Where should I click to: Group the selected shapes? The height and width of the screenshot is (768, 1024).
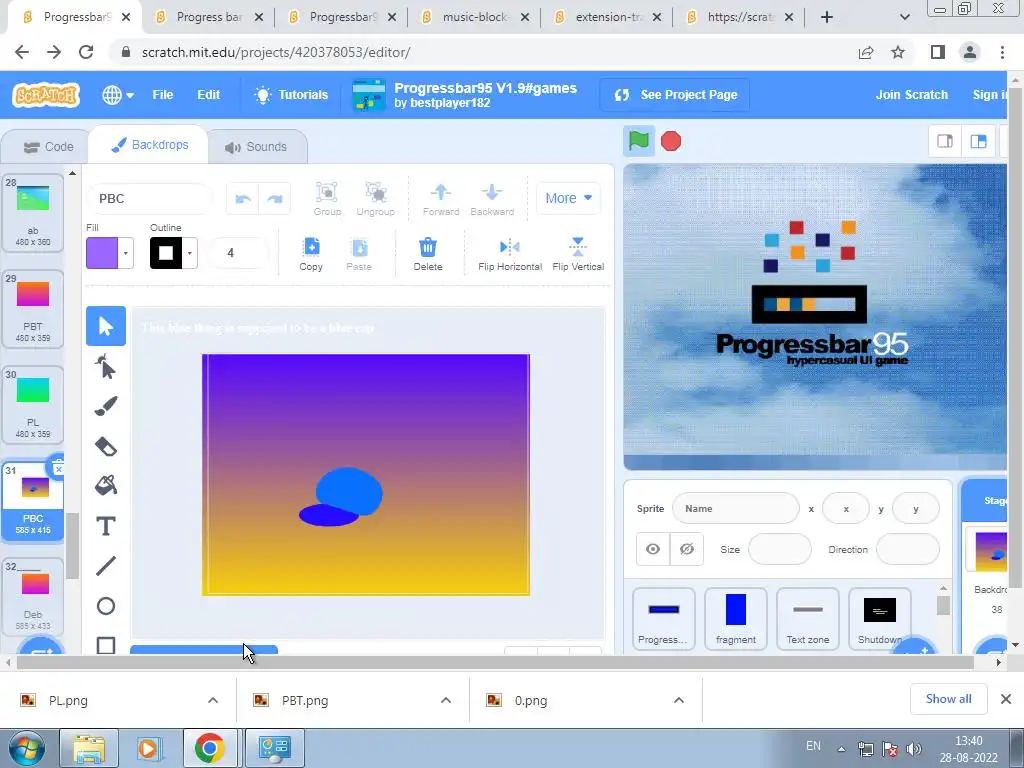pos(327,199)
